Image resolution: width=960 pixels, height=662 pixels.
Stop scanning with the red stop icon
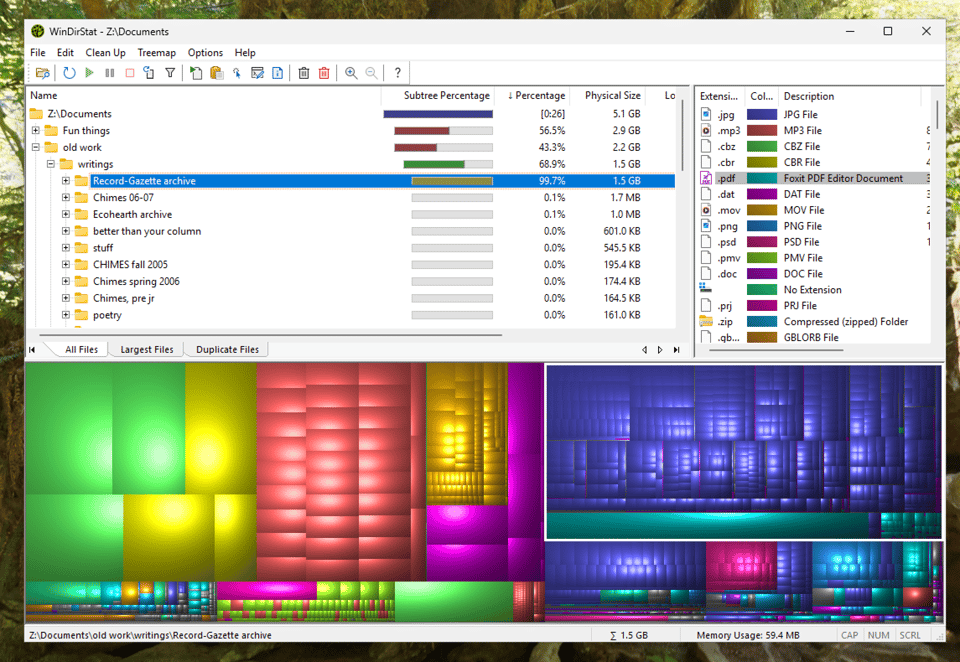[131, 72]
